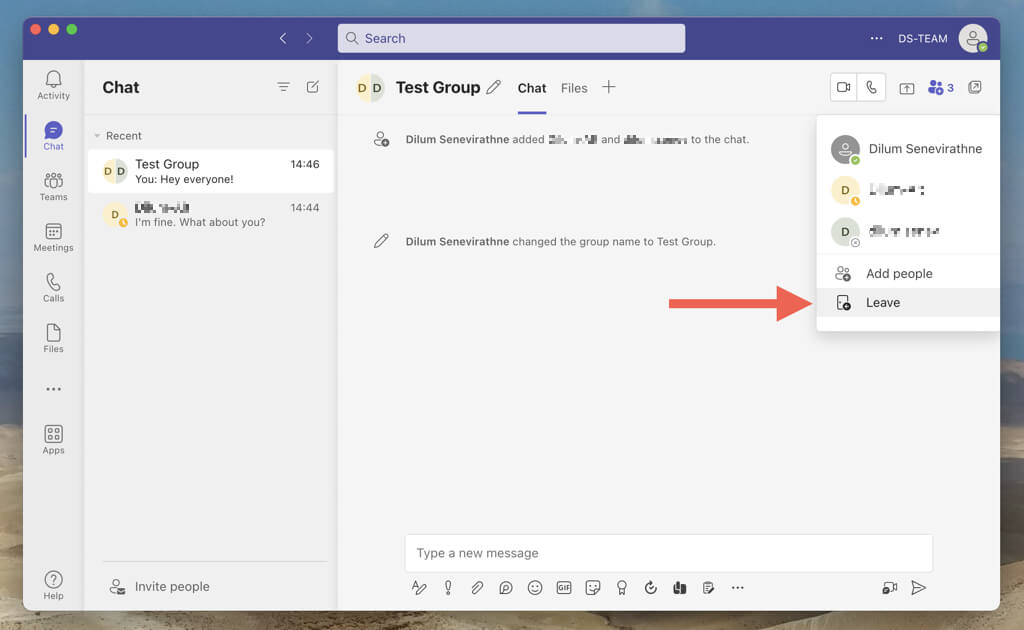Open the meet now video icon
This screenshot has width=1024, height=630.
(889, 588)
